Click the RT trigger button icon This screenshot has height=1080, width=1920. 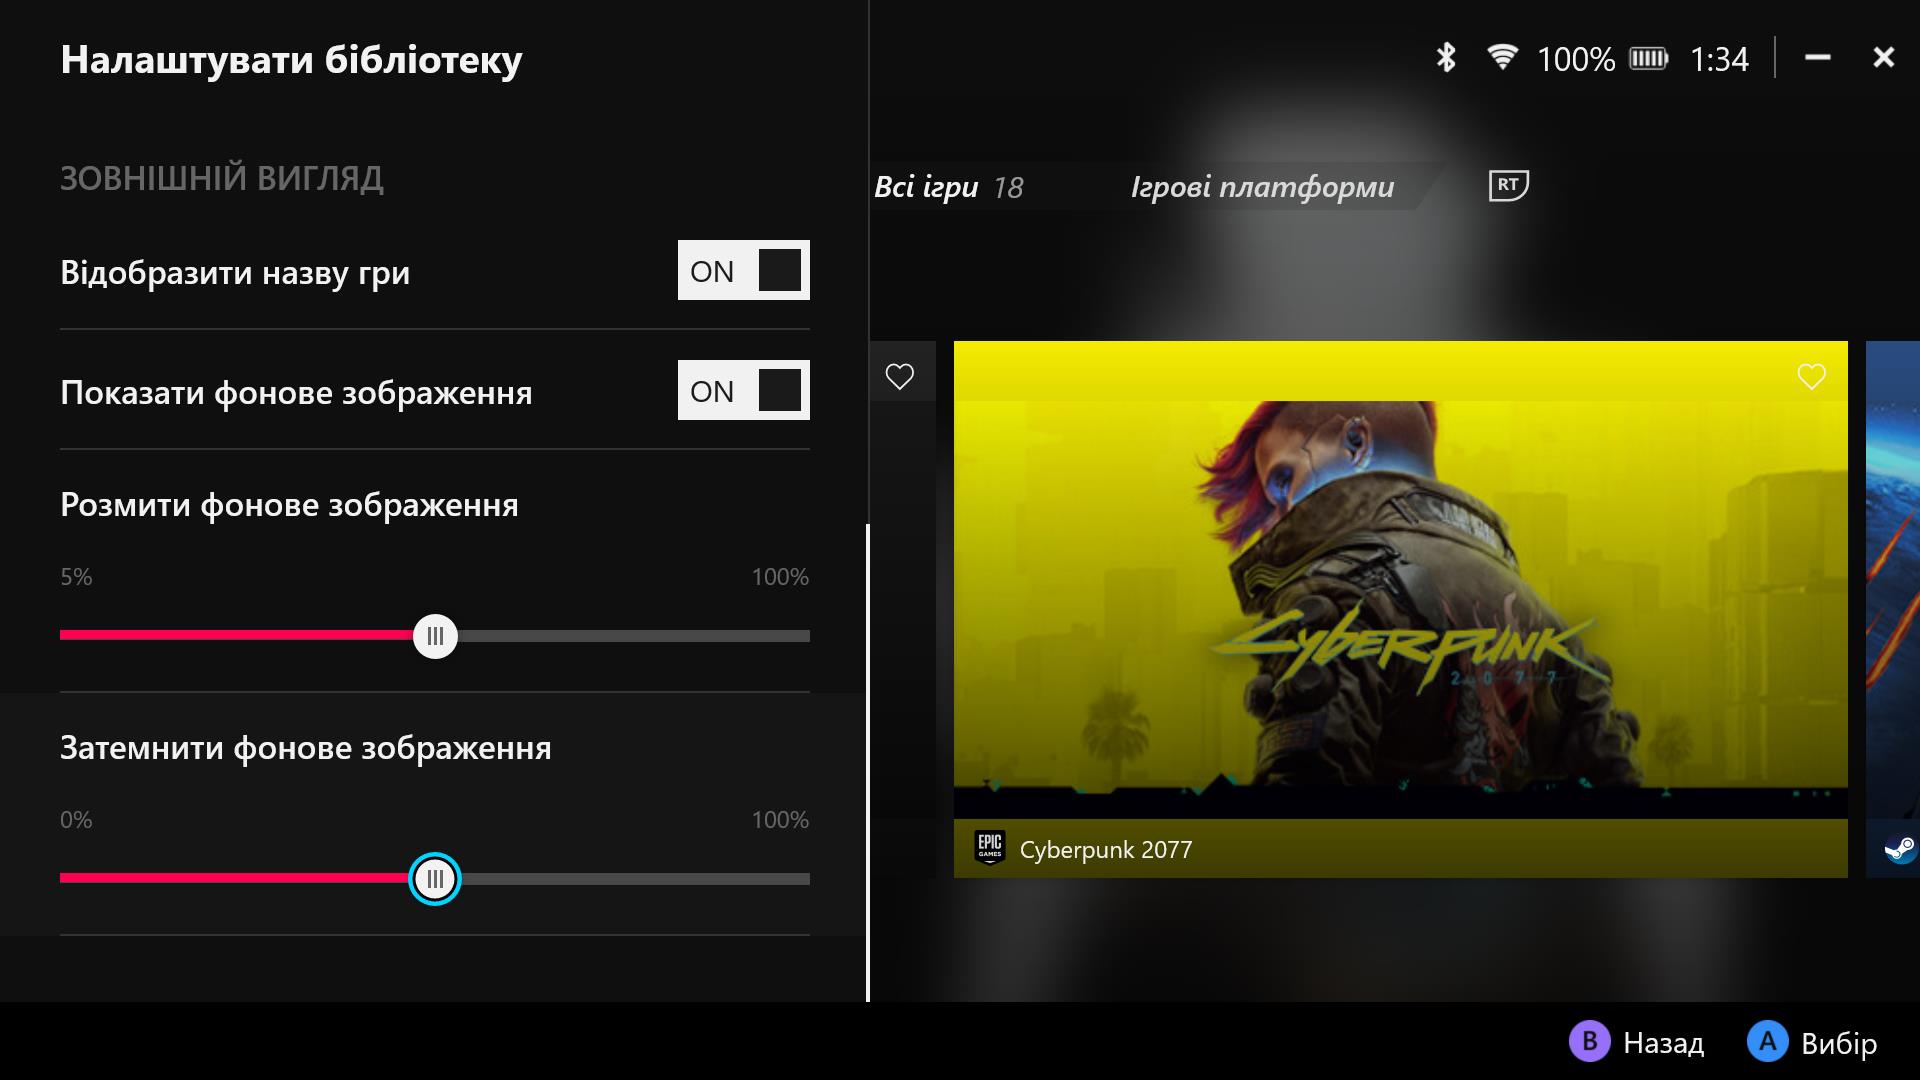click(1508, 185)
